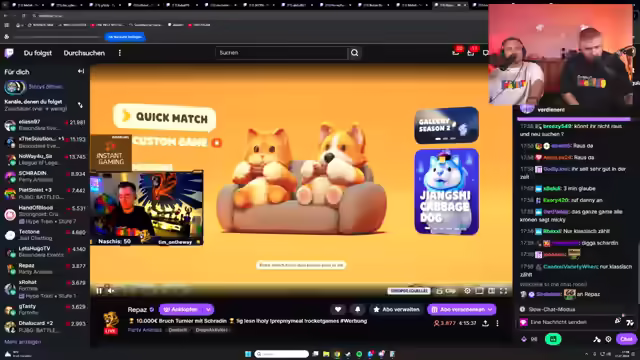The image size is (640, 360).
Task: Click in the Suchen search field
Action: pos(282,53)
